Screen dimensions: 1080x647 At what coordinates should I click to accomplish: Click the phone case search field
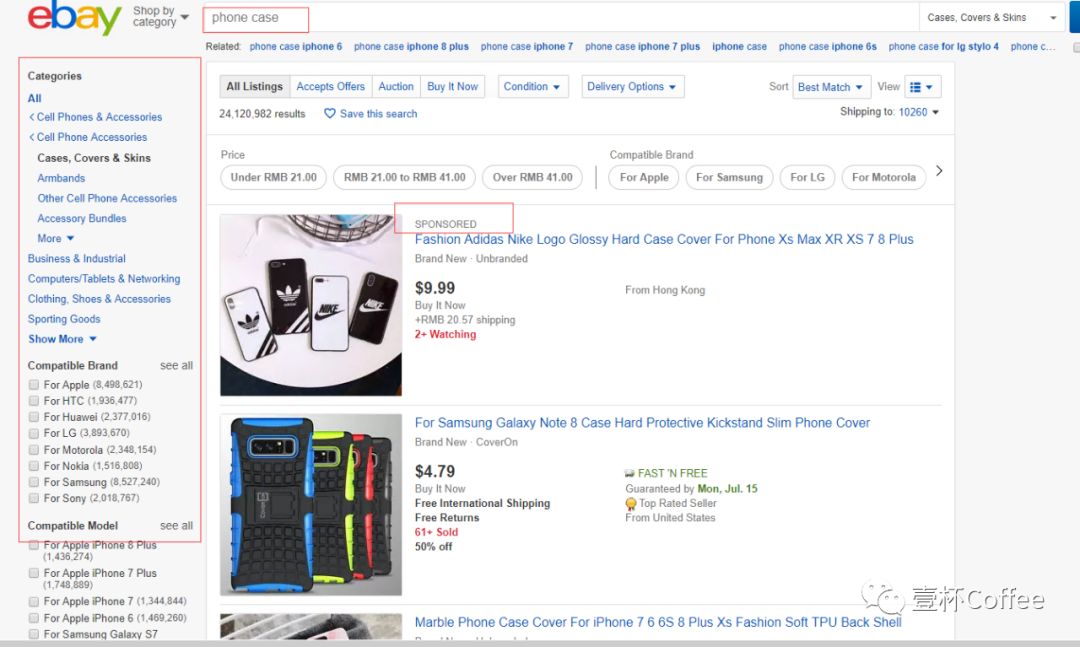(x=560, y=18)
